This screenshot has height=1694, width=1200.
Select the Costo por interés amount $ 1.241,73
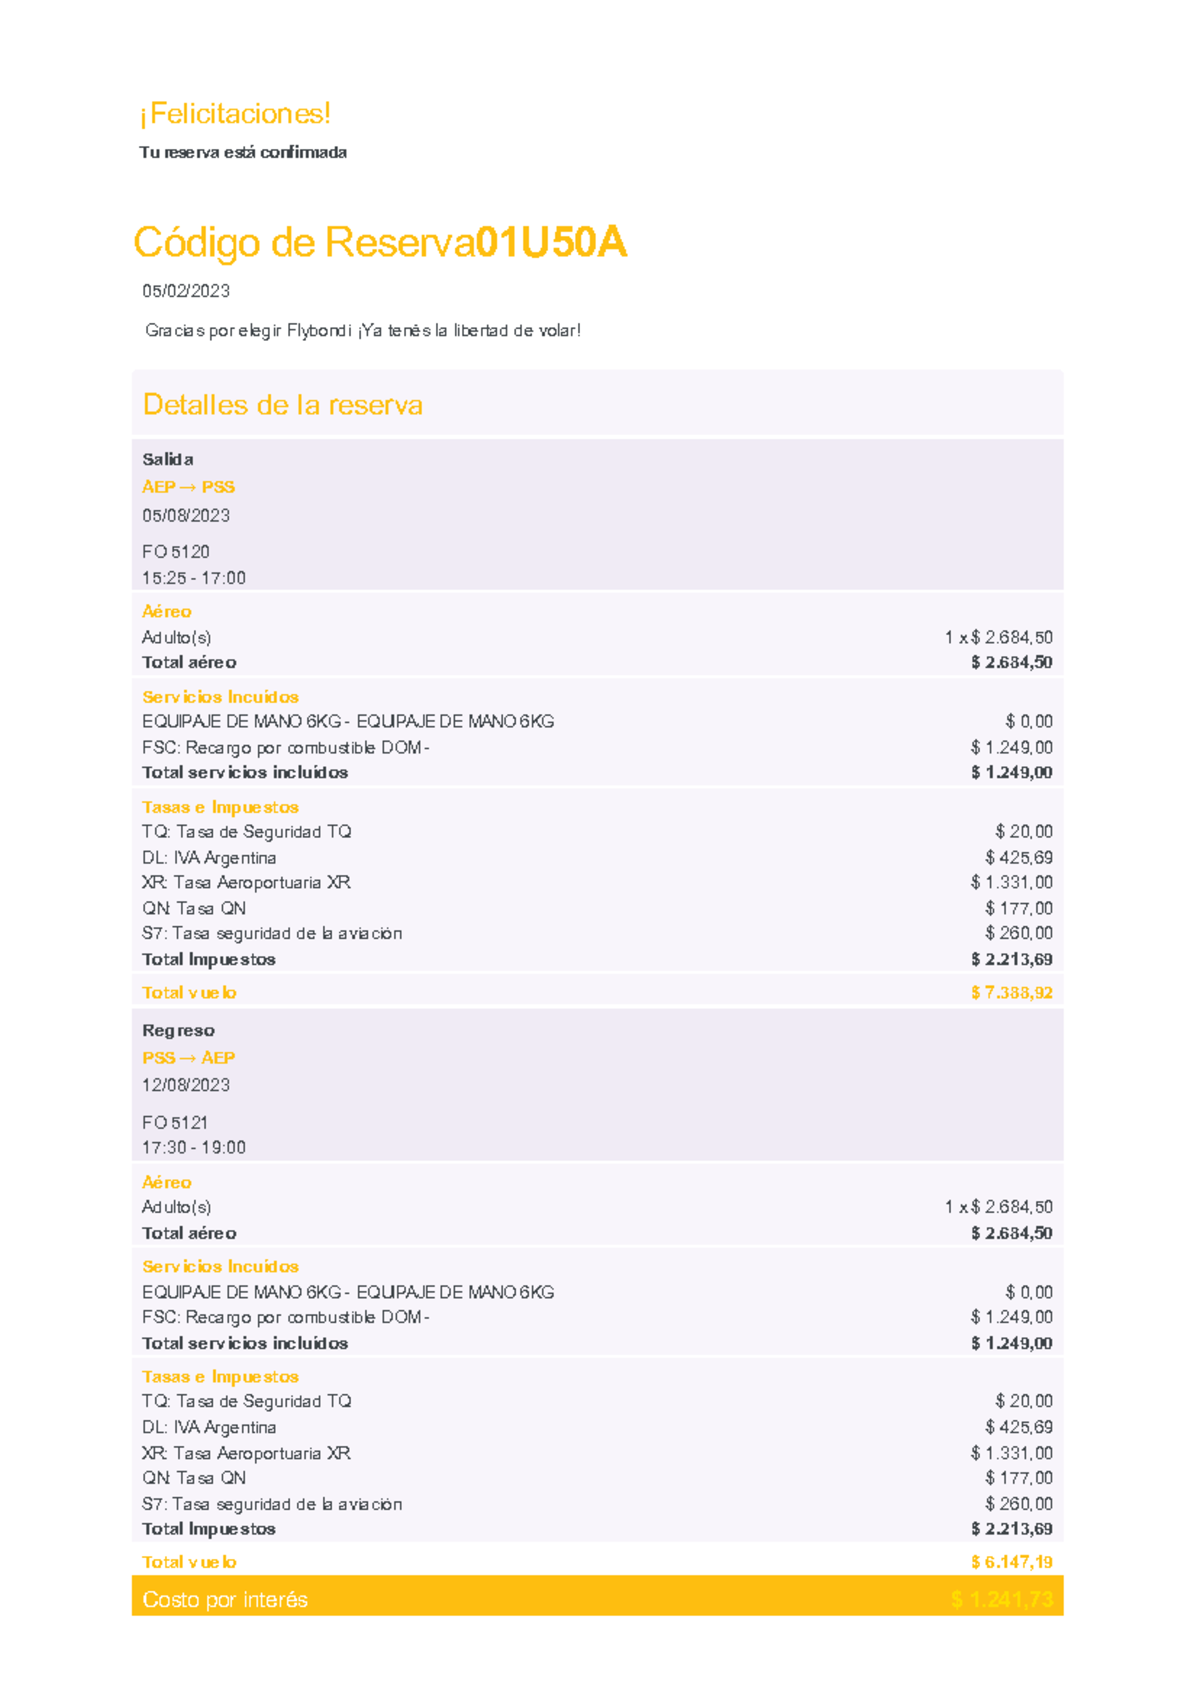click(x=1002, y=1600)
